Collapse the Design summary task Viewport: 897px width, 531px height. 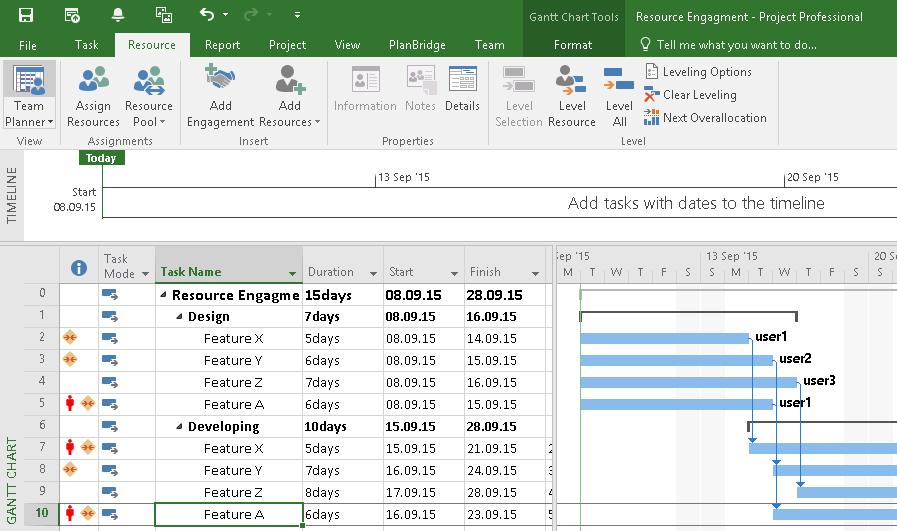(x=179, y=316)
